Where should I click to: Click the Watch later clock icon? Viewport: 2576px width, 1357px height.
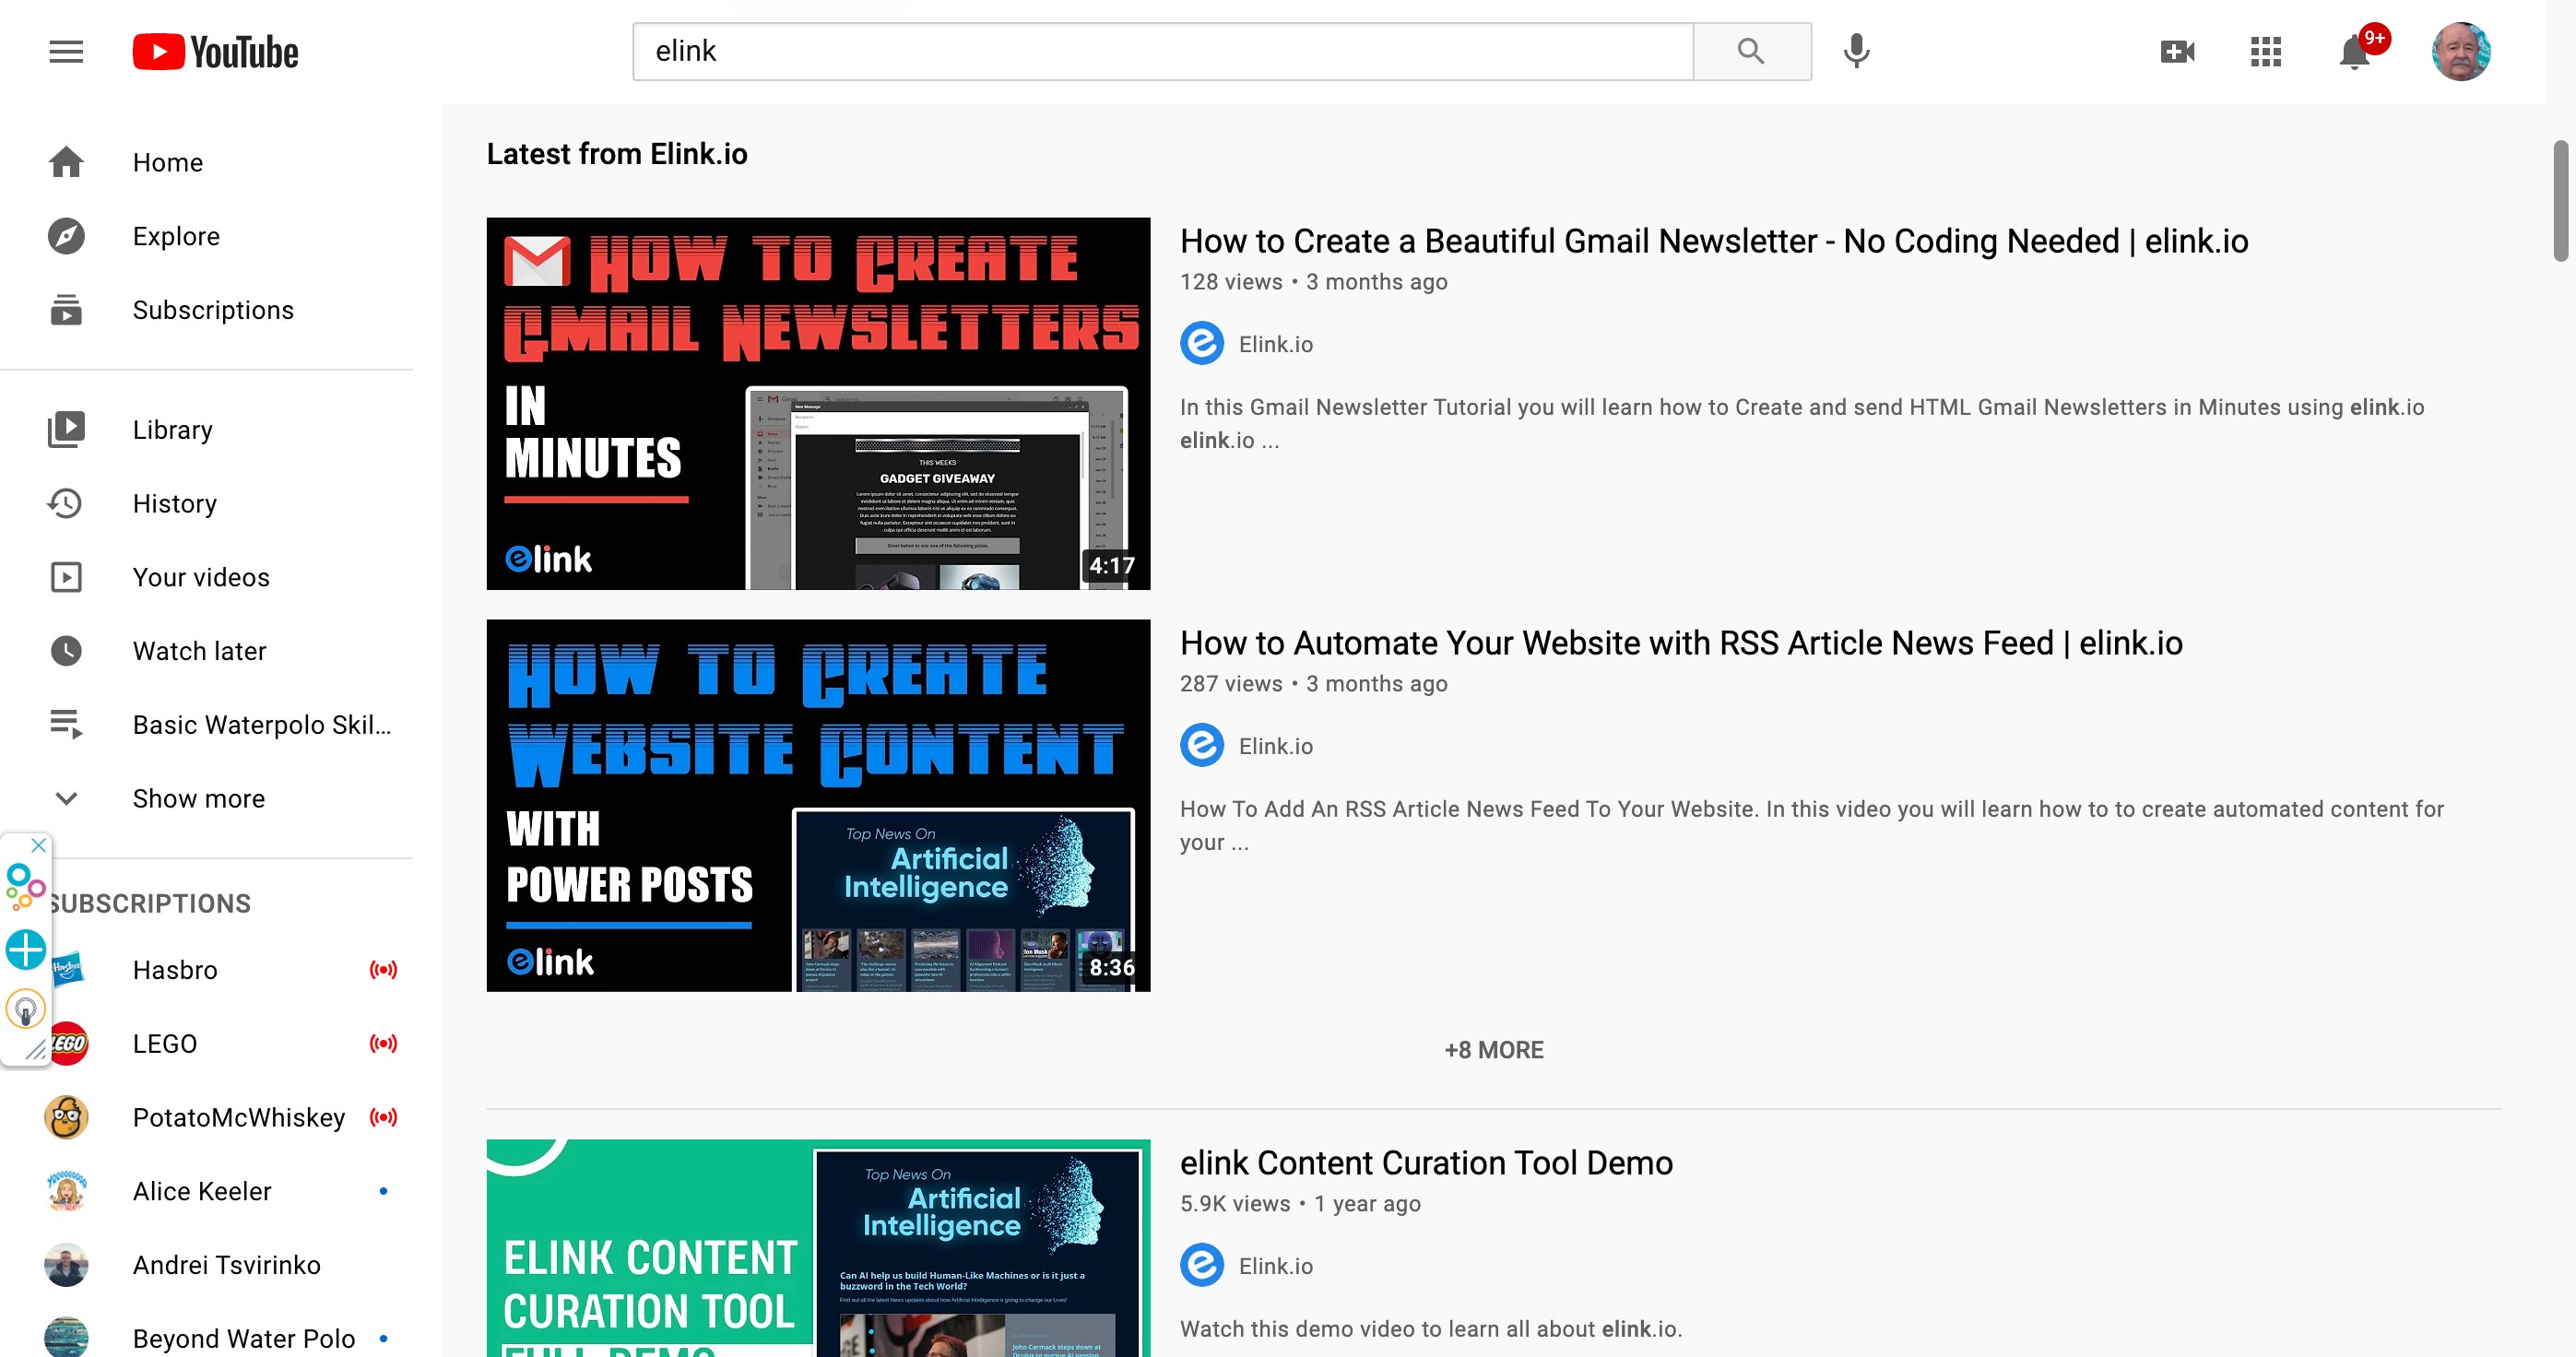pos(66,651)
